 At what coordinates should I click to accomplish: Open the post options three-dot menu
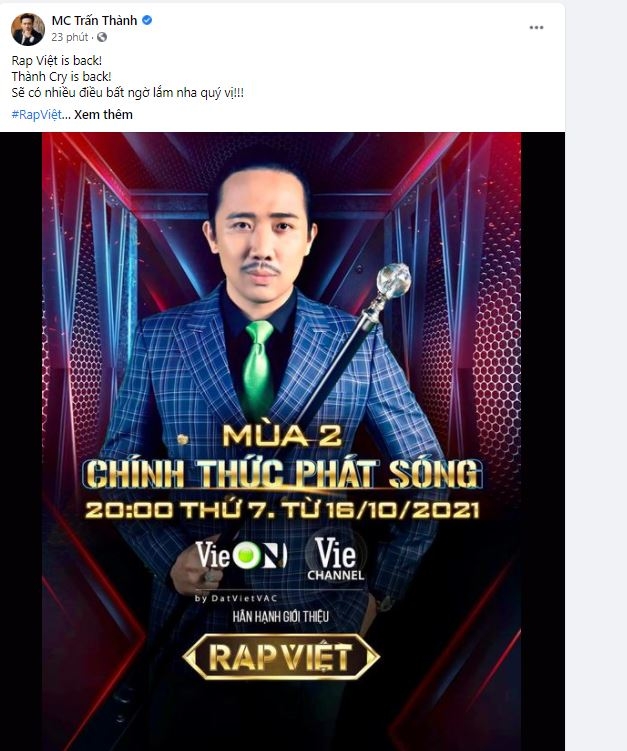[x=536, y=28]
